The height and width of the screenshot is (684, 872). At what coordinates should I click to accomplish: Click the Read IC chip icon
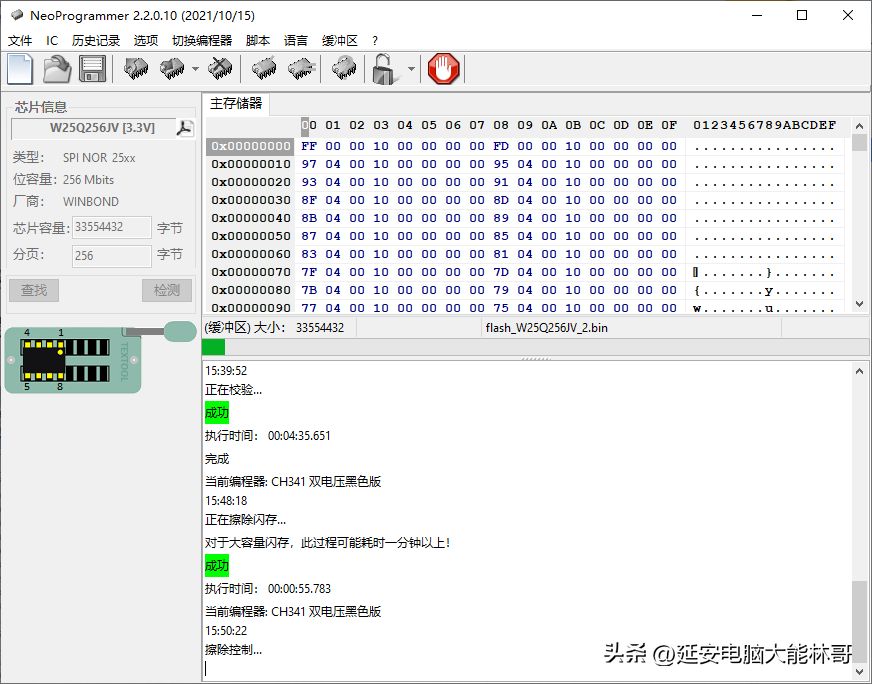(136, 69)
